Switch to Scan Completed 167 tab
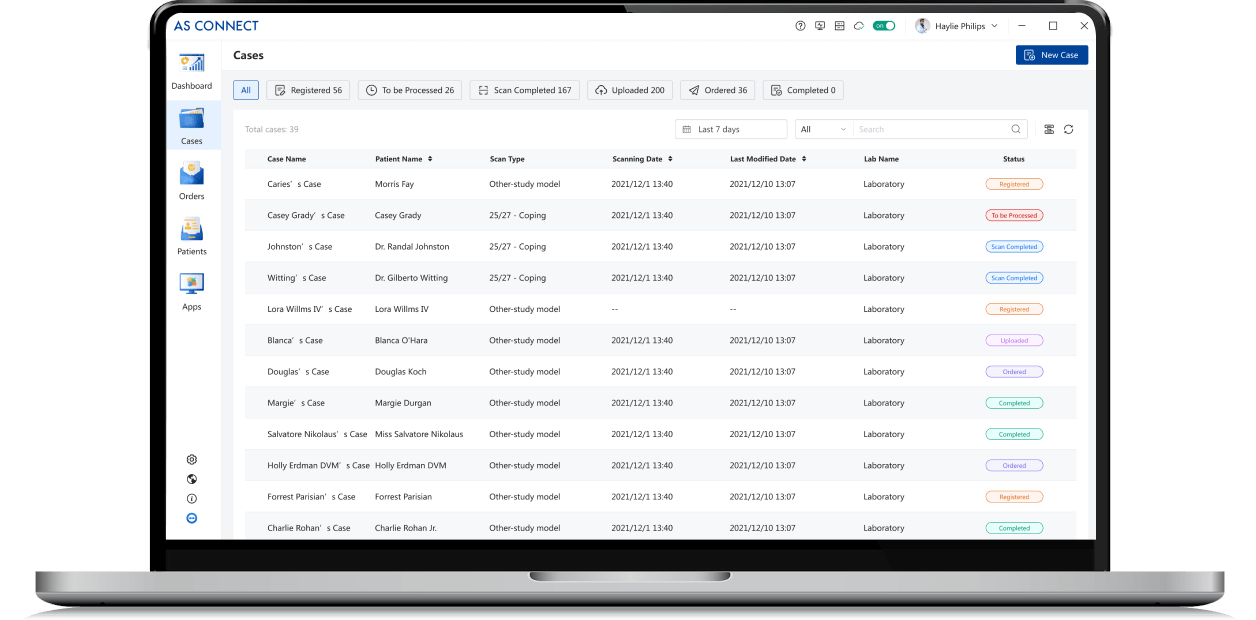 point(524,90)
